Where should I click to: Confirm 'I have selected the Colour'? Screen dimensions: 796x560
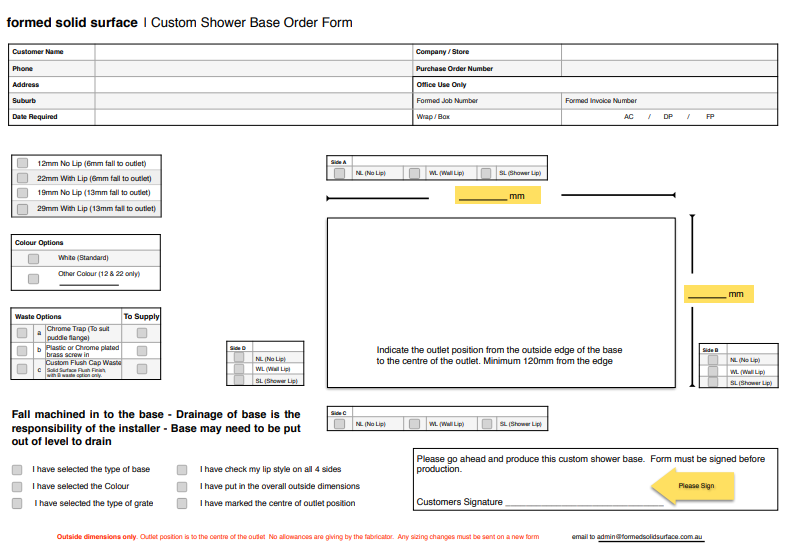[x=17, y=486]
